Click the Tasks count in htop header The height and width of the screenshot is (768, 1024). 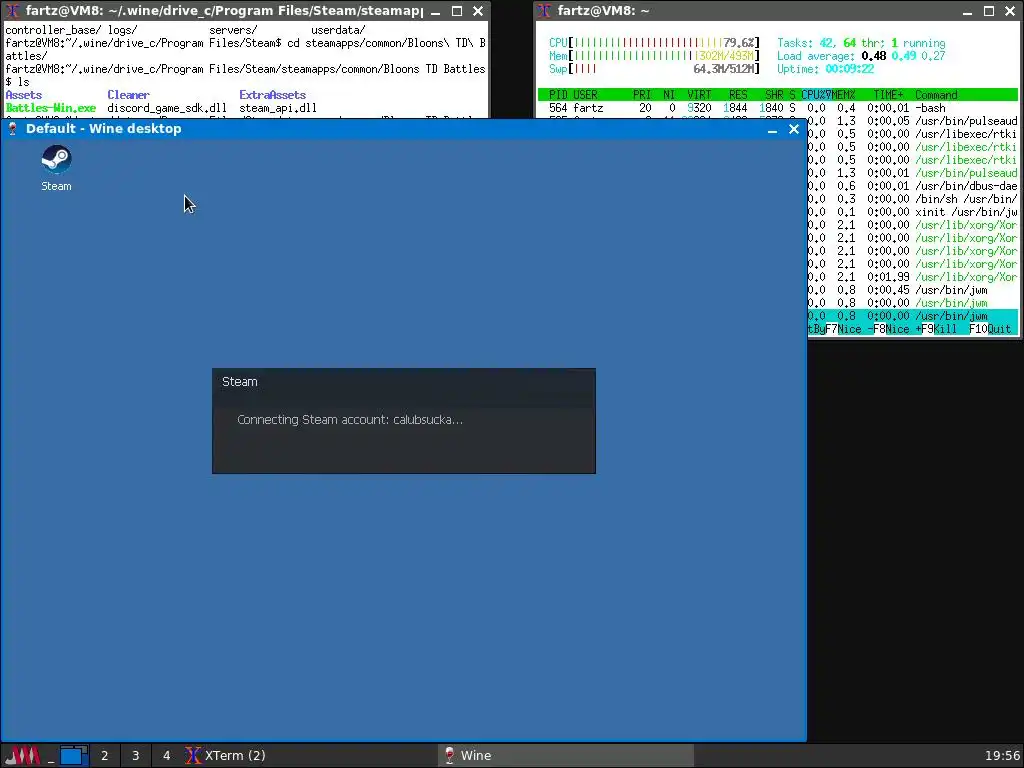coord(861,43)
